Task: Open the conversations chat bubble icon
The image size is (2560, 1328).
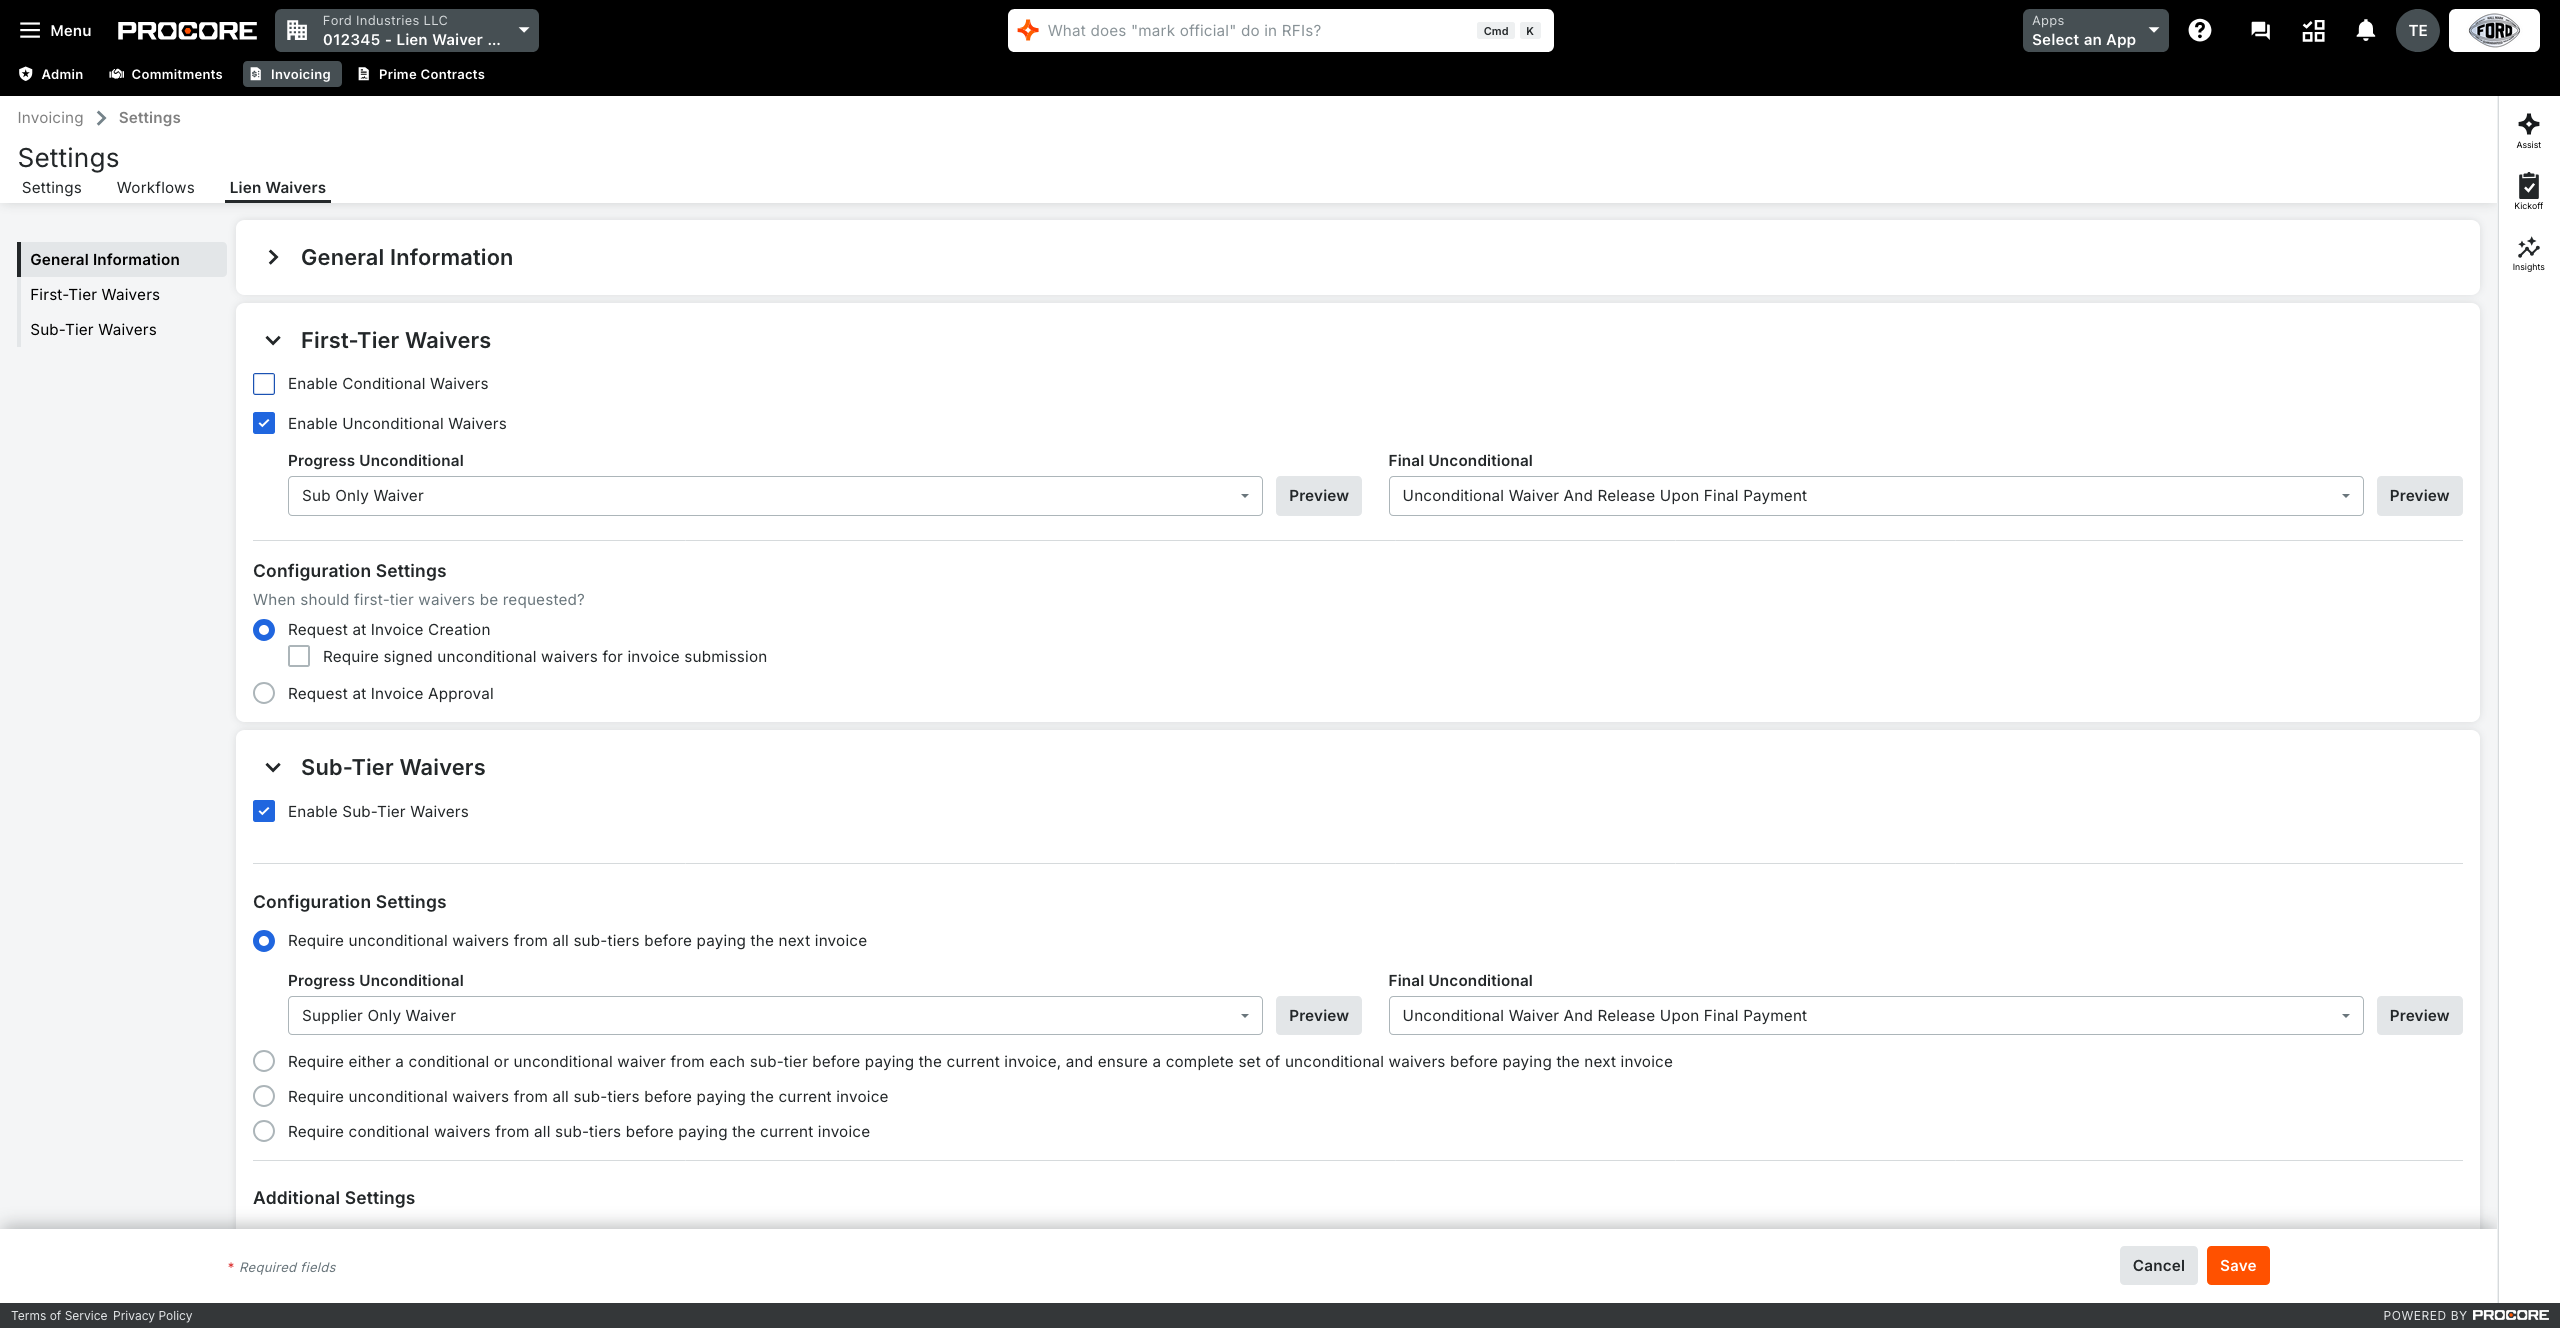Action: coord(2259,31)
